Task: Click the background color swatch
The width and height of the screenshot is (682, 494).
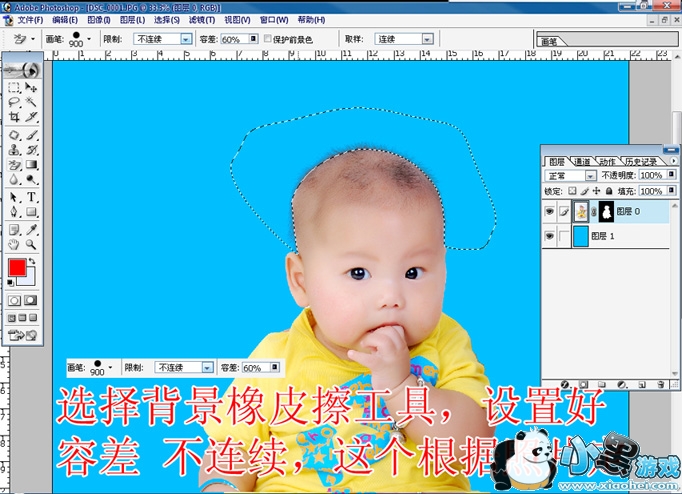Action: pos(29,280)
